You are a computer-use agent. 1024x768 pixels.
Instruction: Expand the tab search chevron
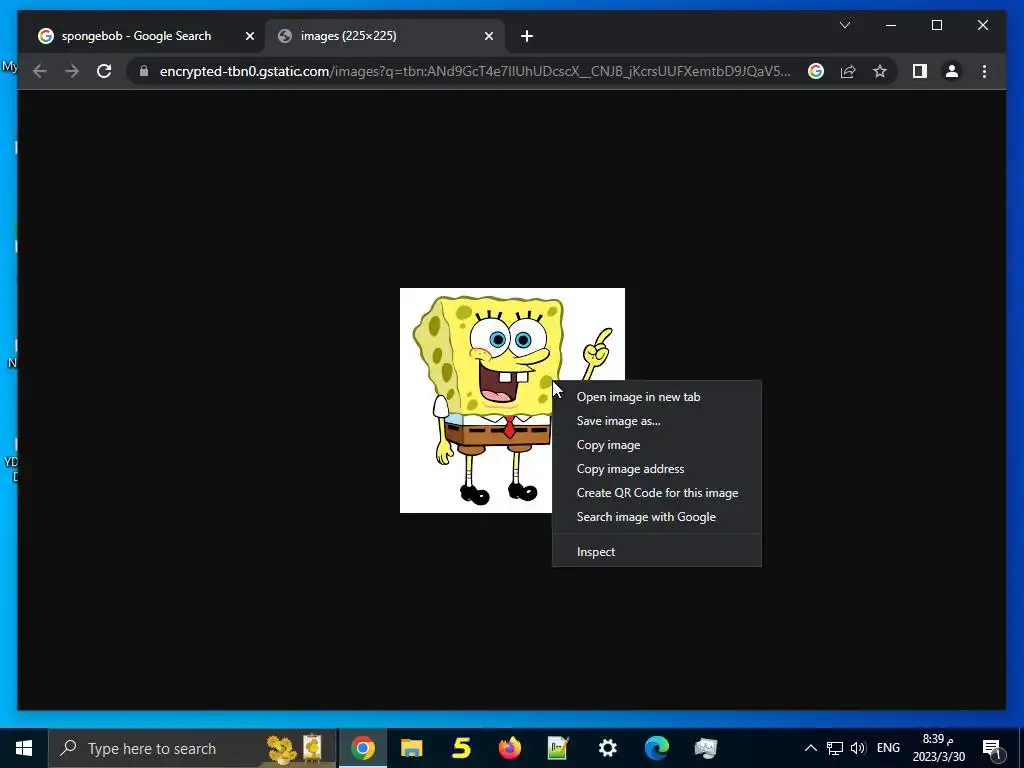[x=844, y=25]
